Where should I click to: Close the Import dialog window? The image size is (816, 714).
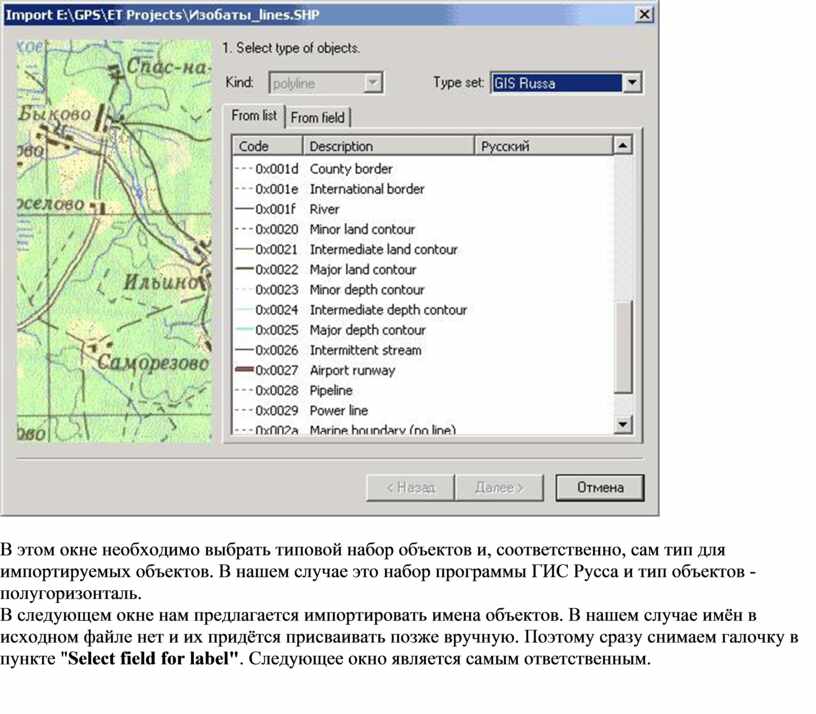(644, 14)
